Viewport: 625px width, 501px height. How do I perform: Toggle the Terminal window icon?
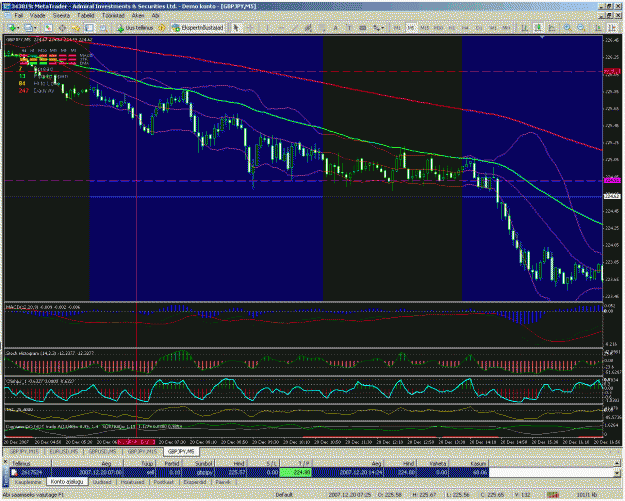tap(88, 28)
